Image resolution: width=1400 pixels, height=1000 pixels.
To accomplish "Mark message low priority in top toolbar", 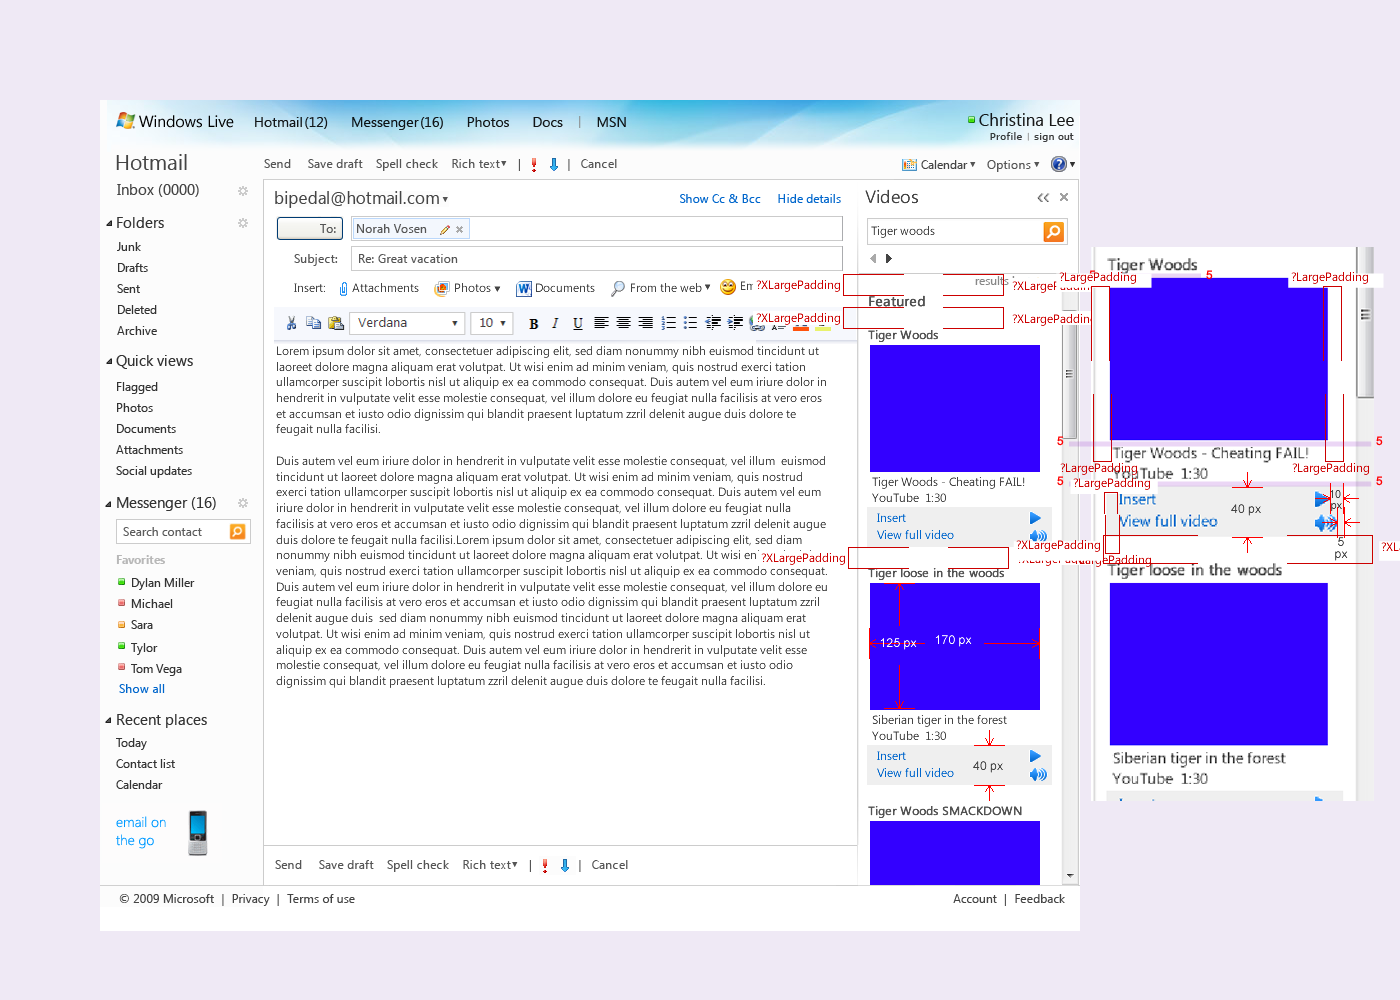I will click(554, 165).
